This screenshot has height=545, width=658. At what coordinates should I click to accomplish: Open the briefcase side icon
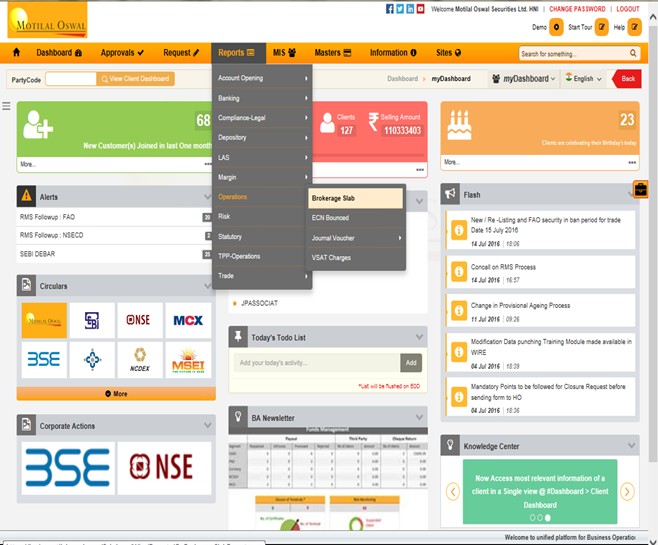tap(641, 190)
